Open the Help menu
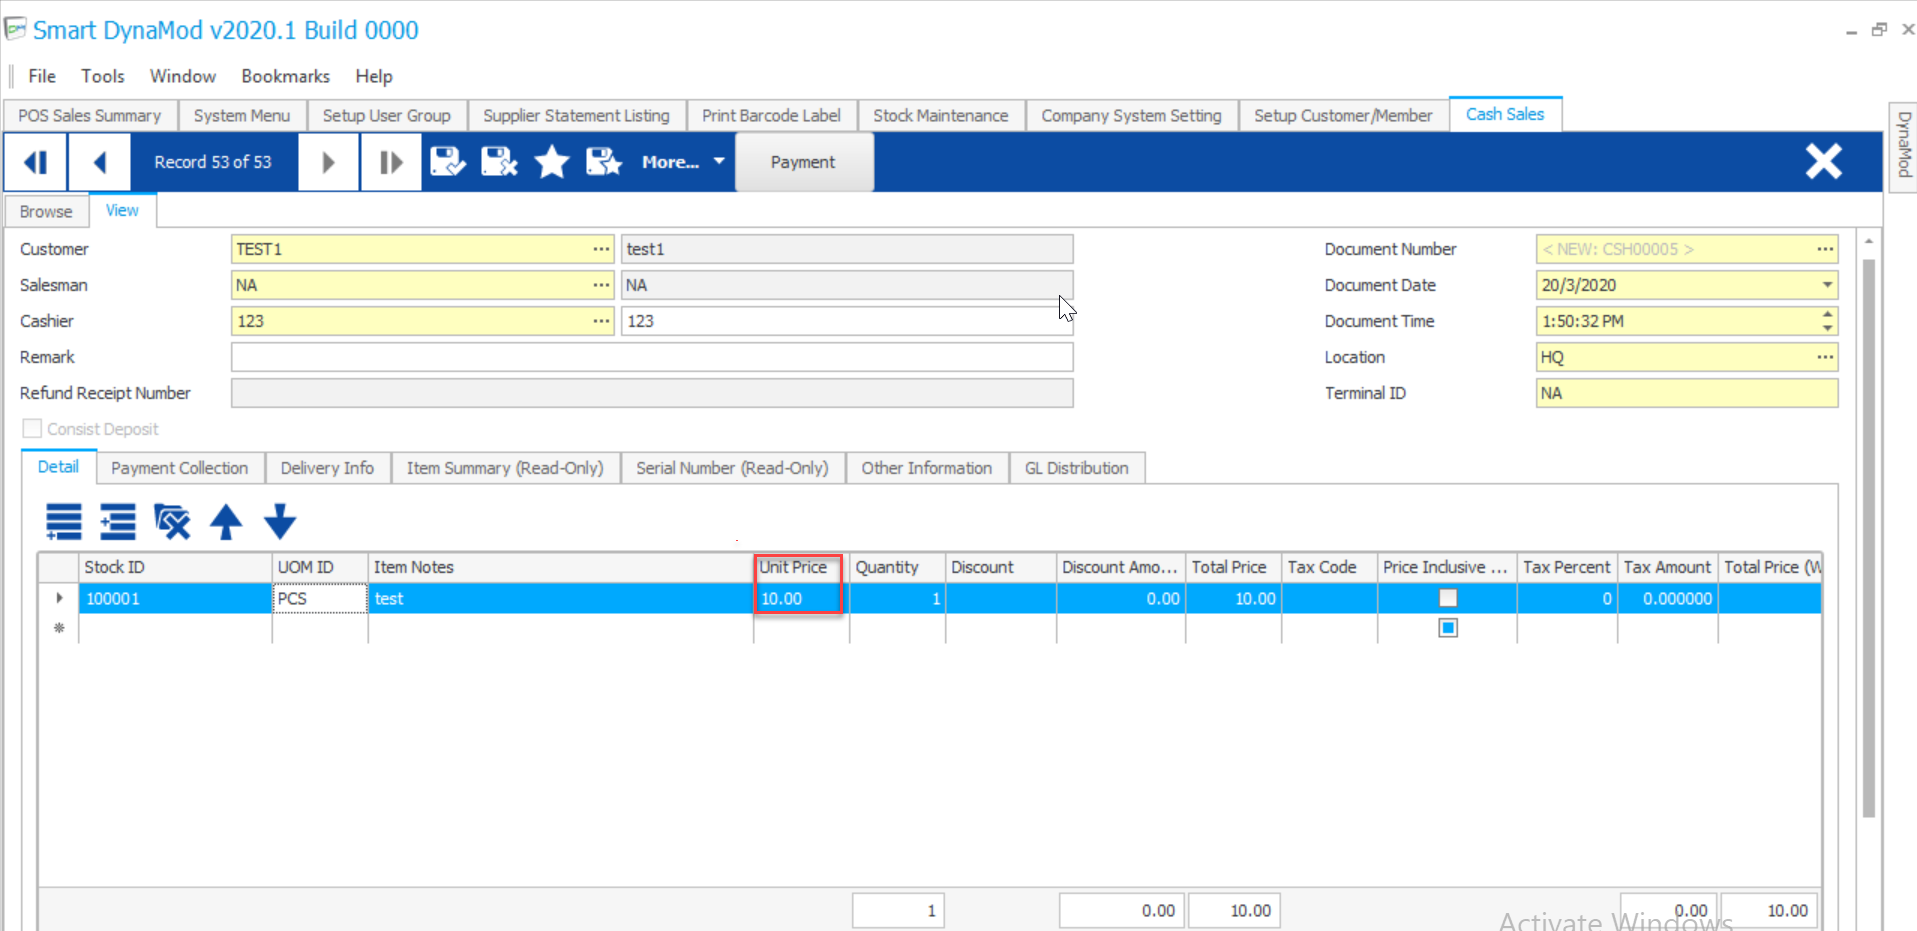Screen dimensions: 1917x931 point(374,76)
